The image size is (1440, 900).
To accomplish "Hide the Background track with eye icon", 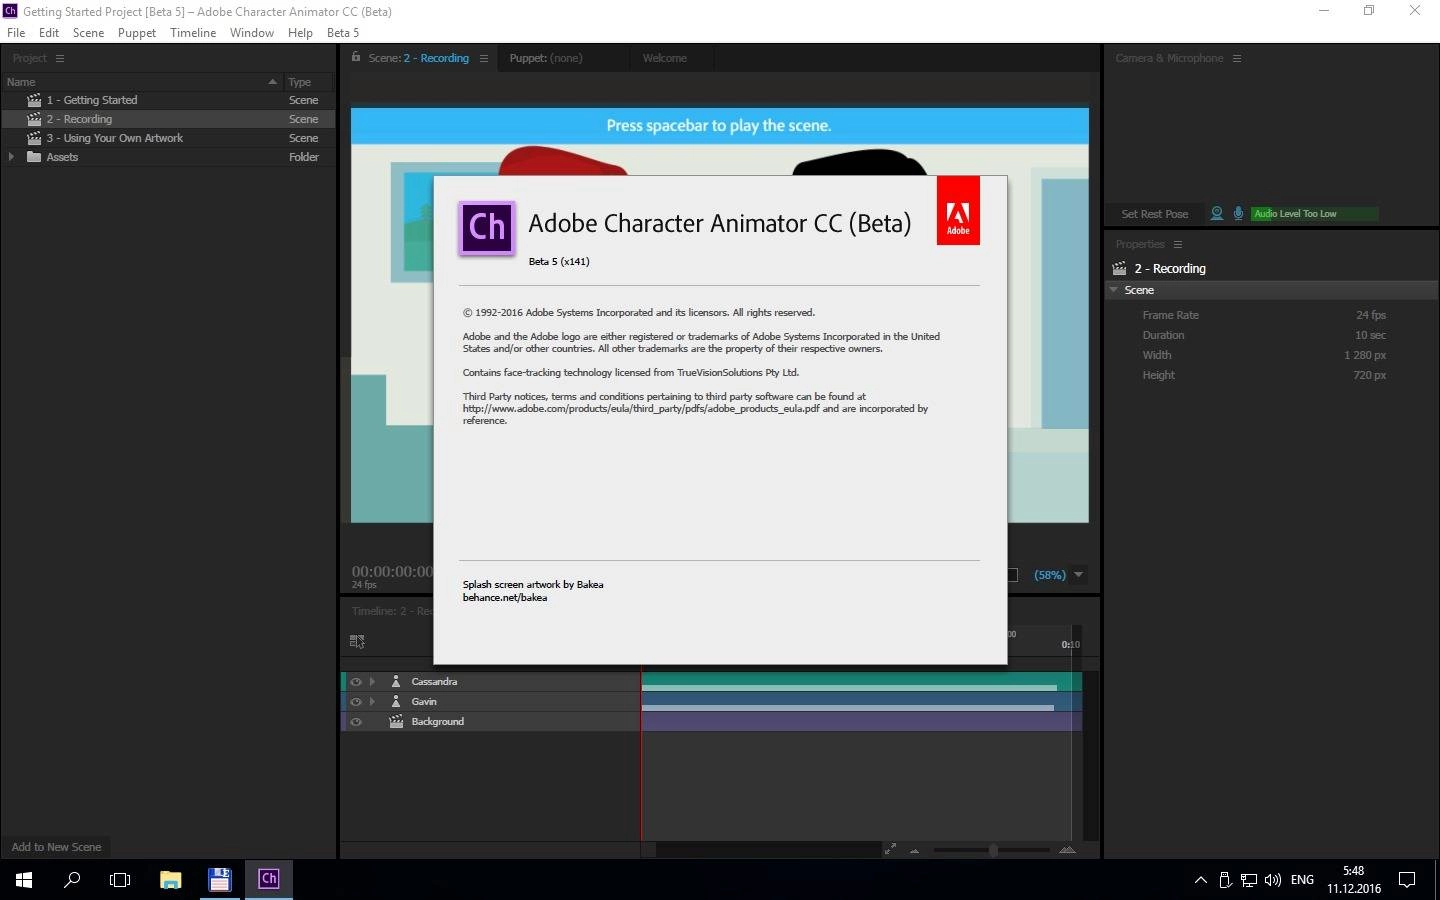I will 355,721.
